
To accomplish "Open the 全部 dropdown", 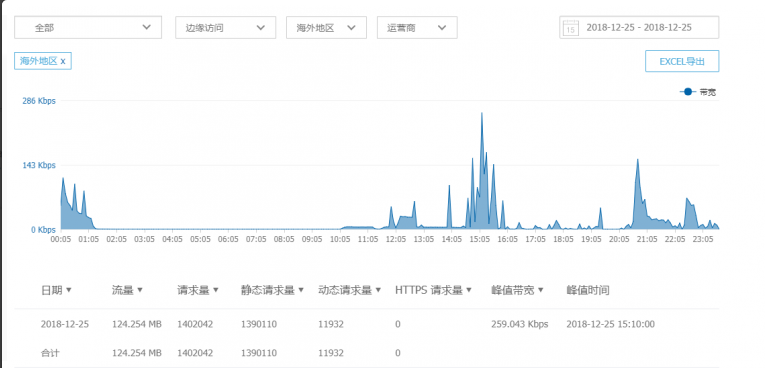I will tap(88, 27).
